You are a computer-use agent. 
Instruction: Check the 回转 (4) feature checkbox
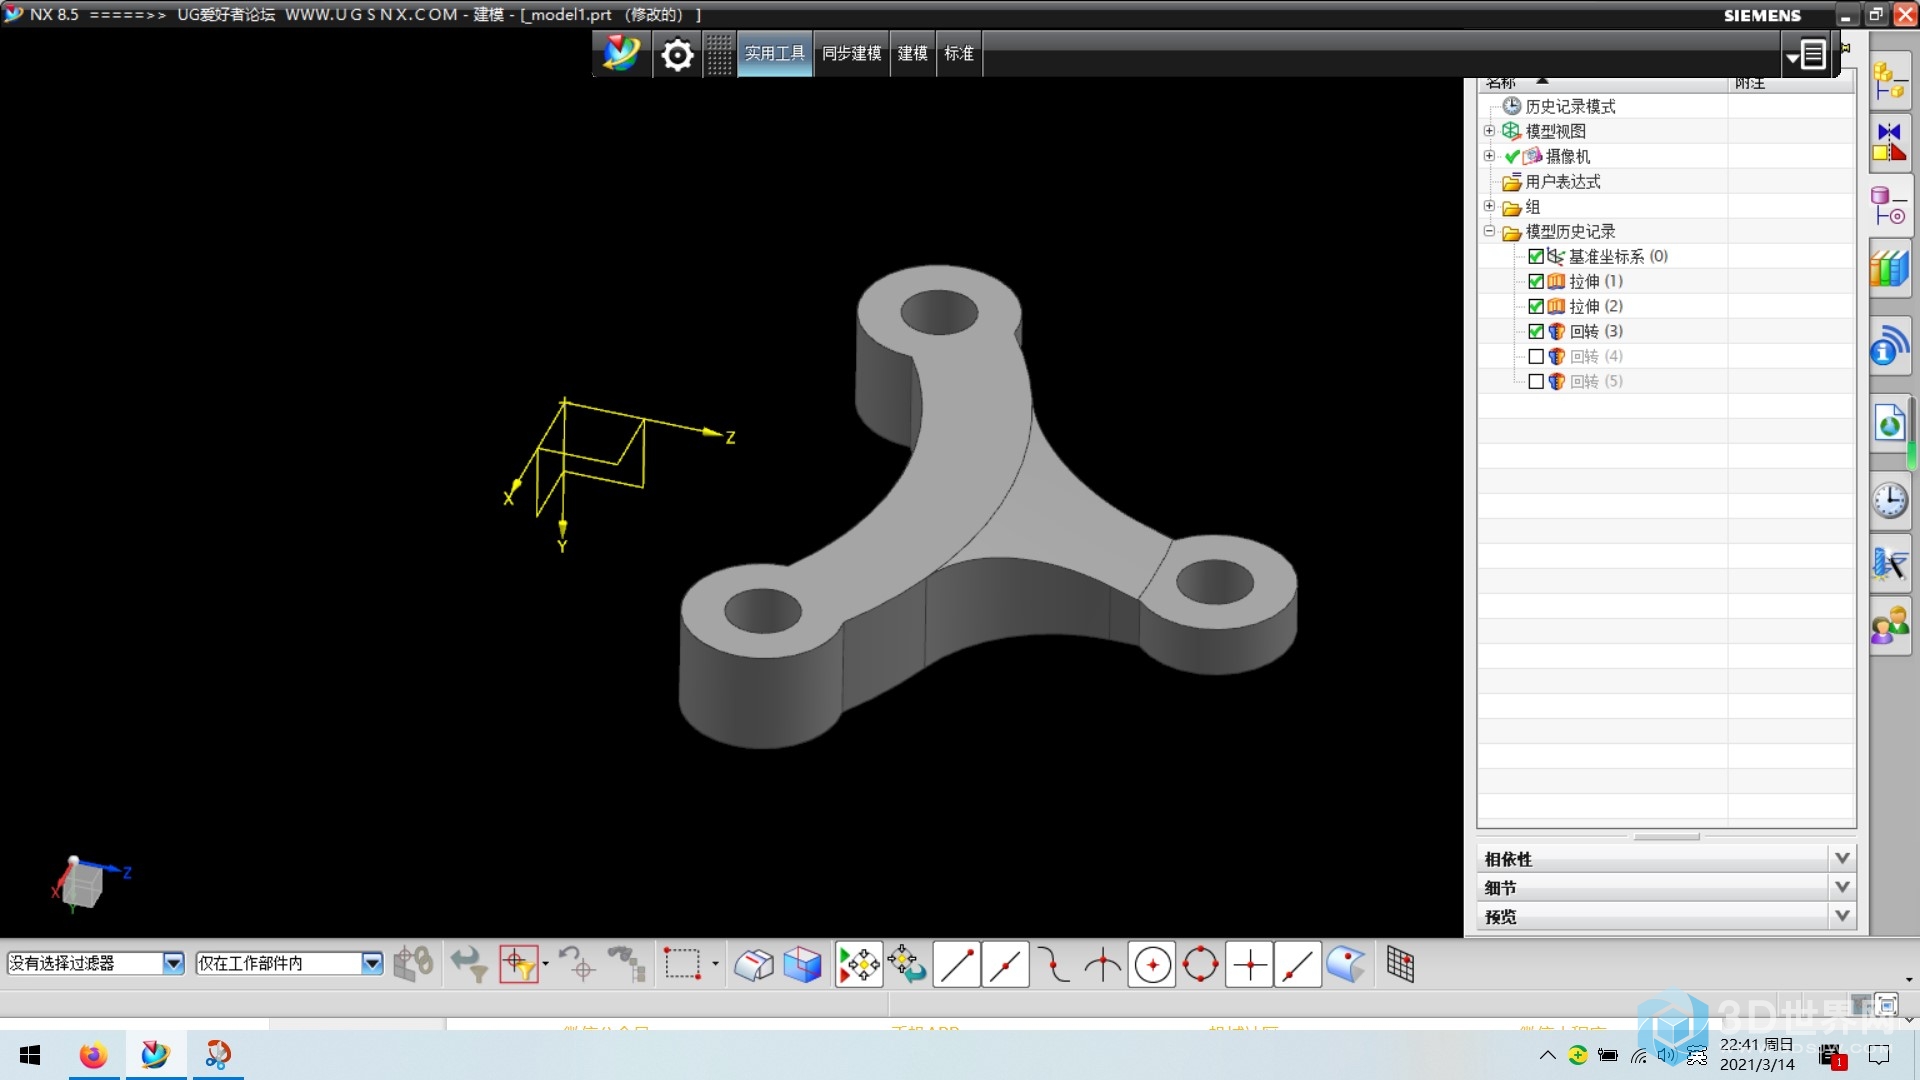tap(1535, 356)
